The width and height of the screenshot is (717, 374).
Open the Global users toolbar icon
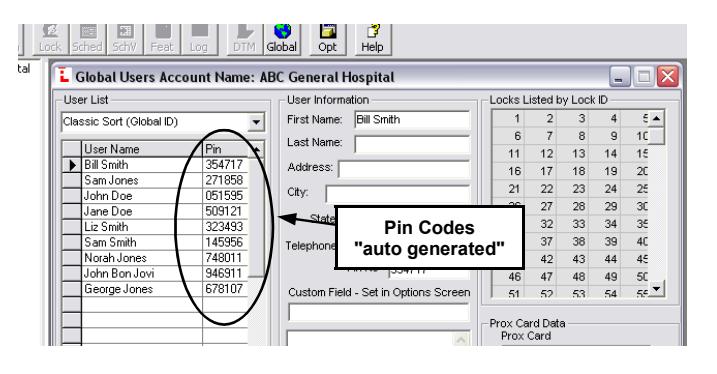click(x=282, y=39)
